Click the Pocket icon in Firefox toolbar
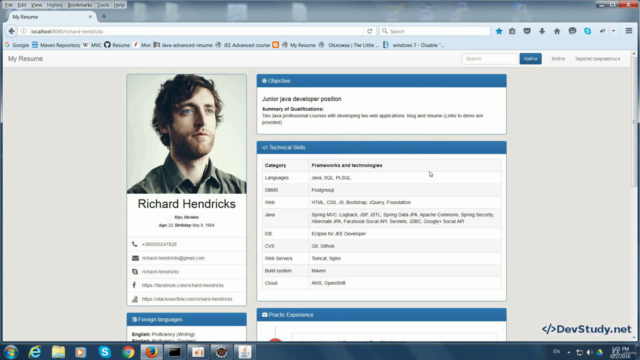 point(527,31)
